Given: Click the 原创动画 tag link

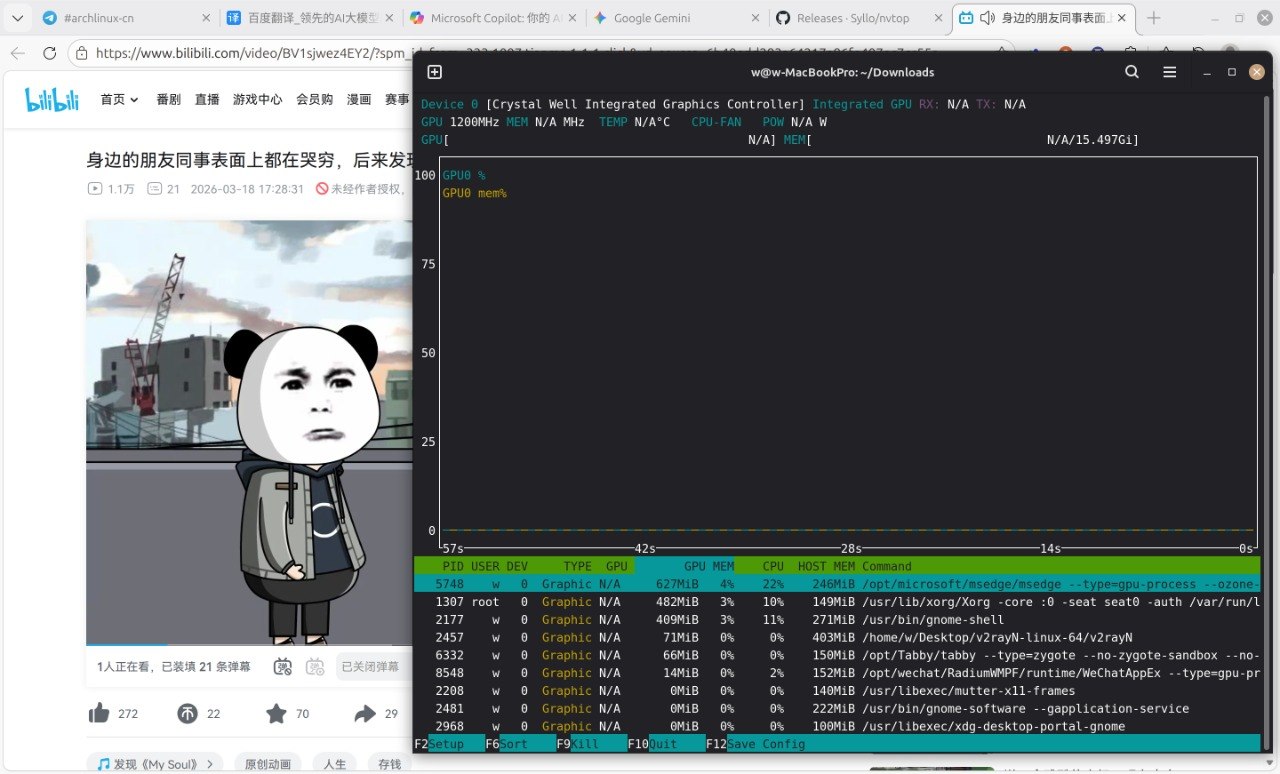Looking at the screenshot, I should (267, 764).
